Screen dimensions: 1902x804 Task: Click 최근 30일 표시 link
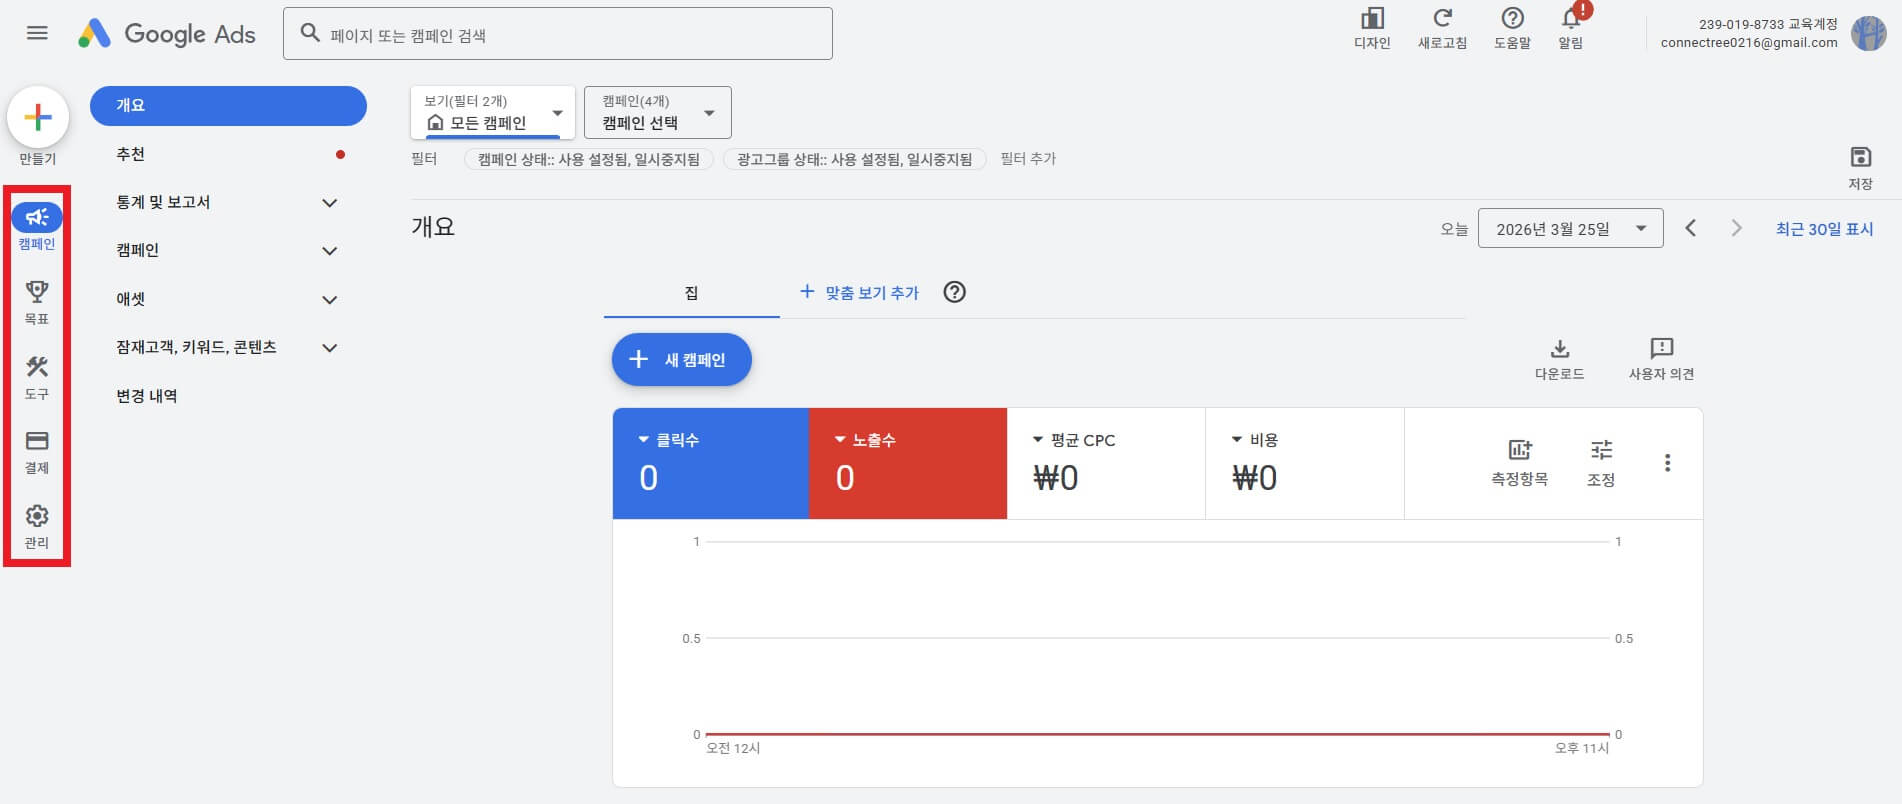point(1824,229)
